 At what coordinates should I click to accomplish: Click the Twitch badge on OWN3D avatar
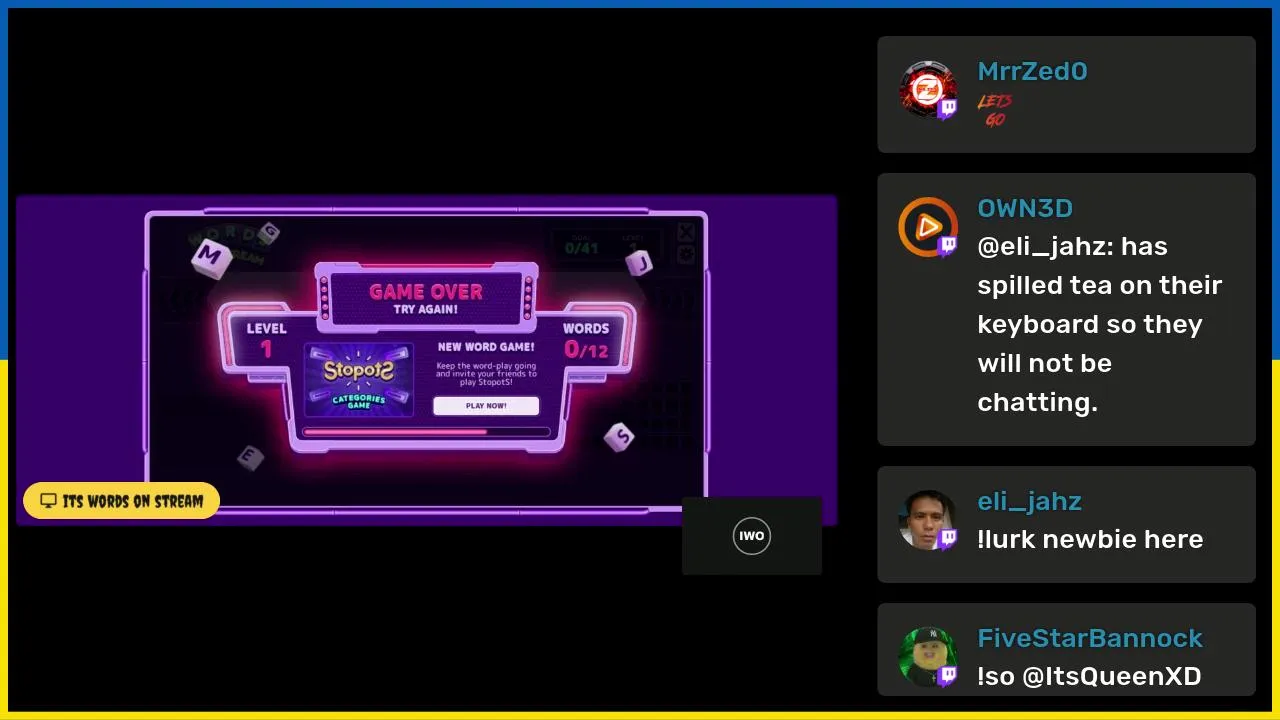pyautogui.click(x=947, y=245)
